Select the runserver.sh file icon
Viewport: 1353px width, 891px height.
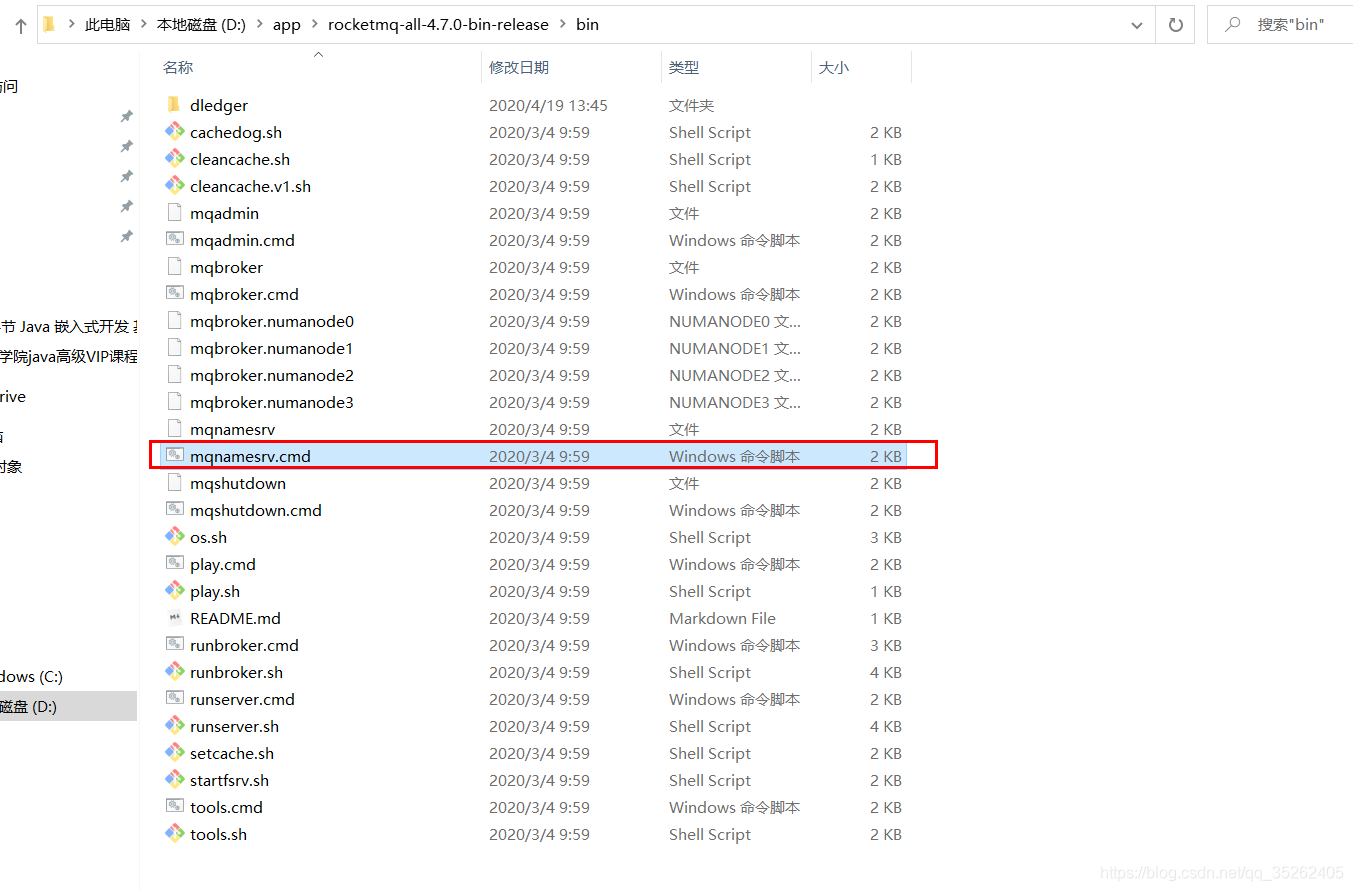pos(174,726)
